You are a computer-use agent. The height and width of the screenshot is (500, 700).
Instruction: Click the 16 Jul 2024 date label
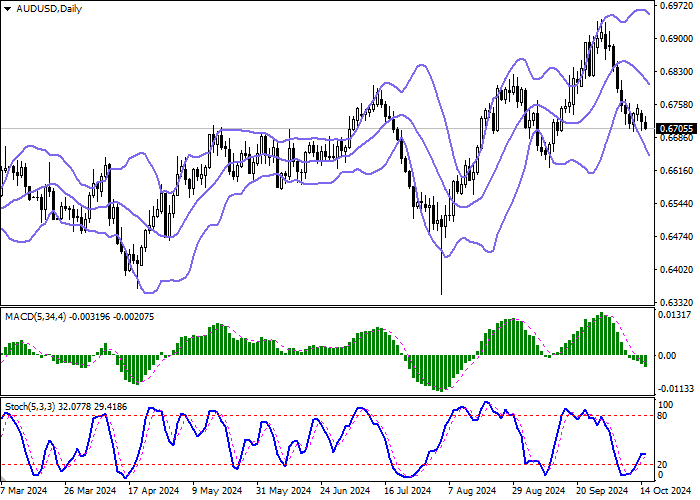[x=408, y=491]
